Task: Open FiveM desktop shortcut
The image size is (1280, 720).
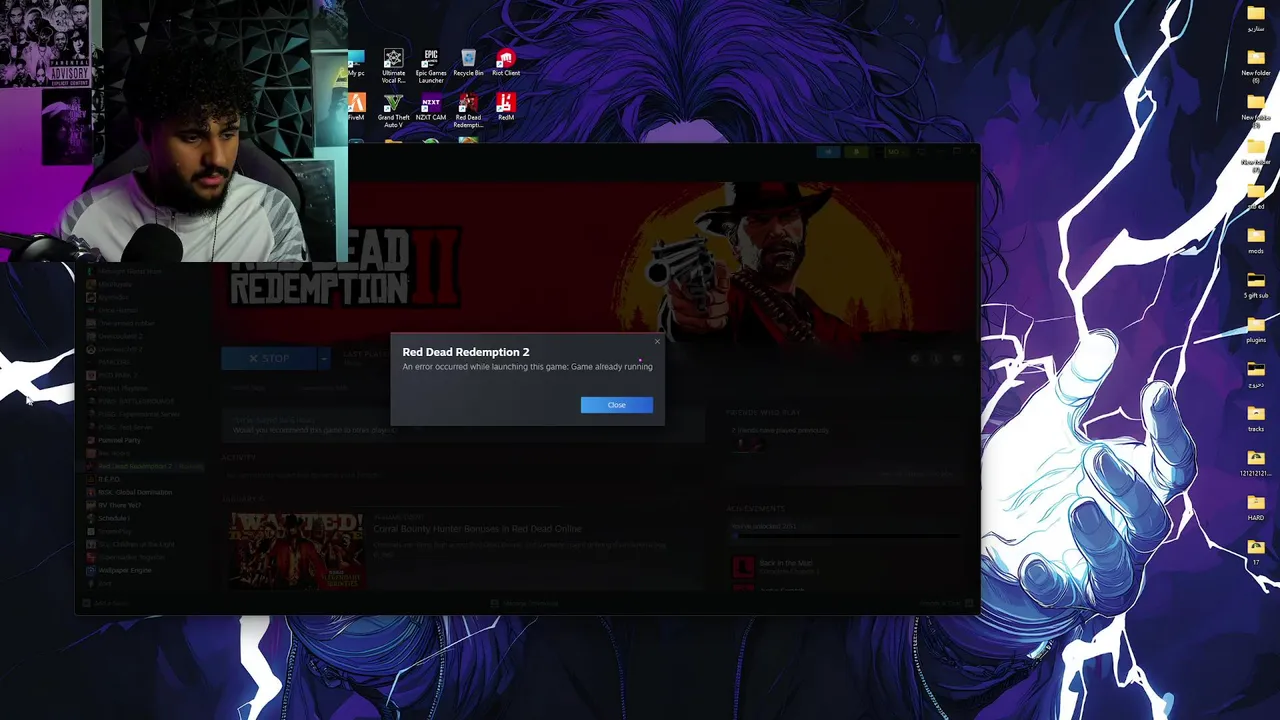Action: point(356,107)
